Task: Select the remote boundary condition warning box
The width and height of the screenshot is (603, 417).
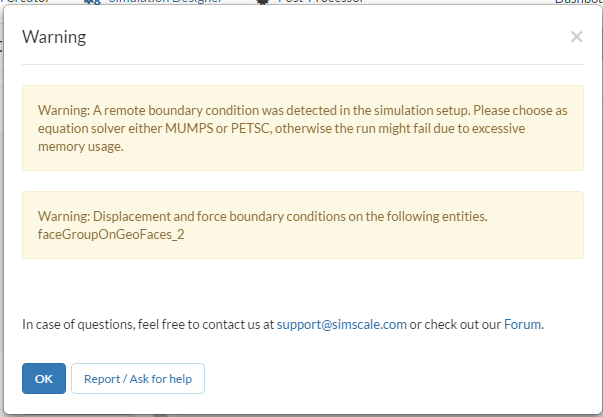Action: [x=302, y=128]
